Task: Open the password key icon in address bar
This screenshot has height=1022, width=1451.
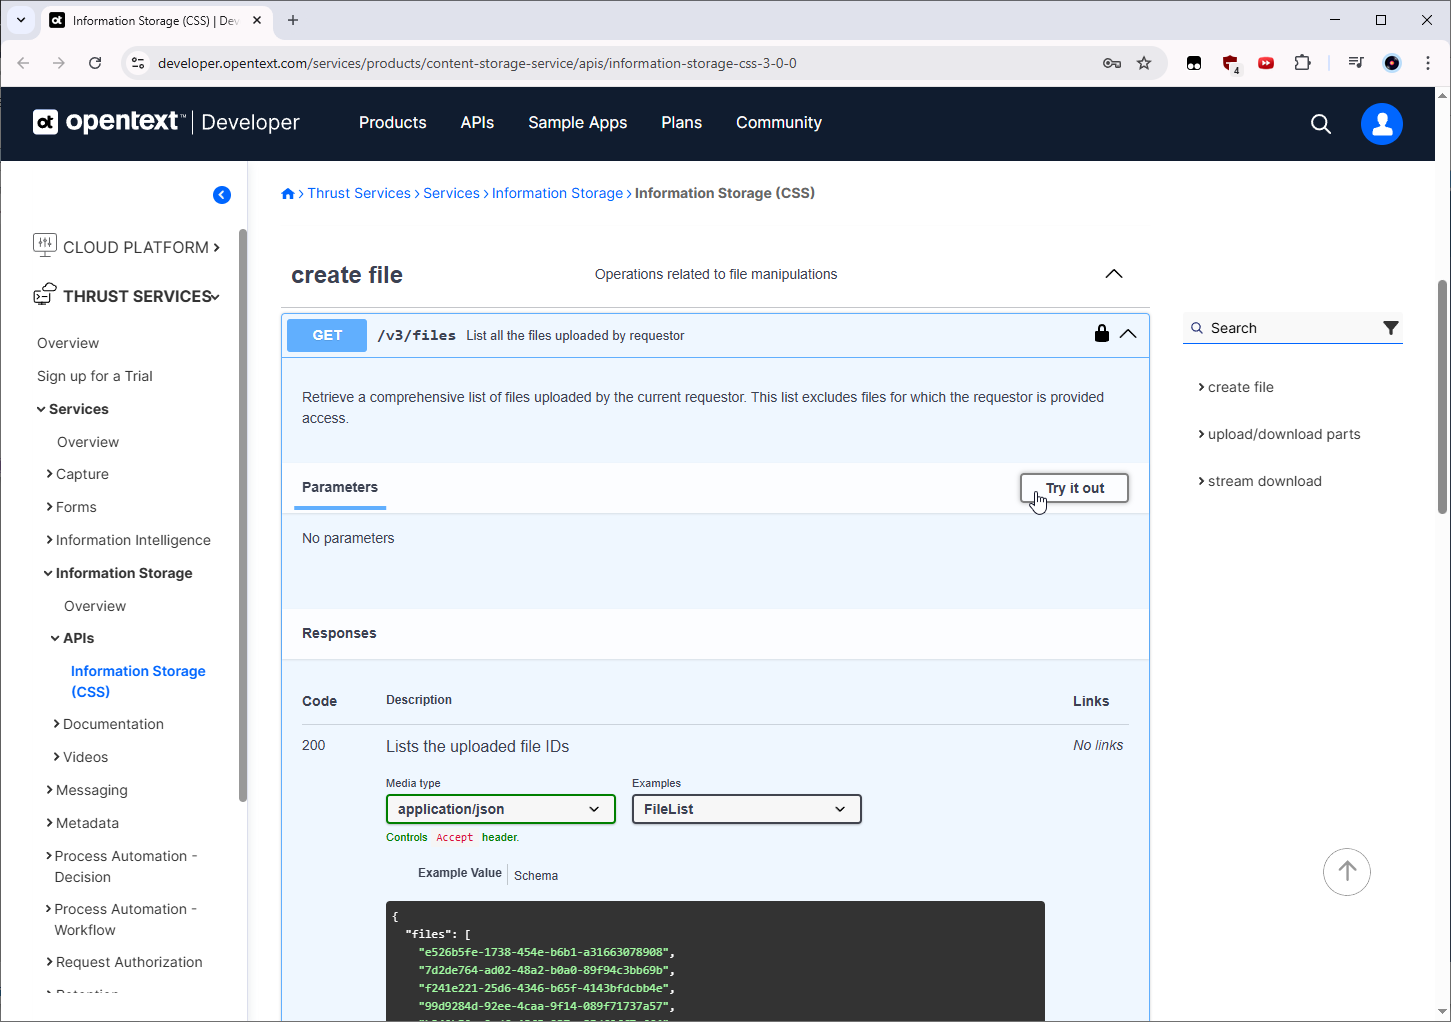Action: tap(1112, 63)
